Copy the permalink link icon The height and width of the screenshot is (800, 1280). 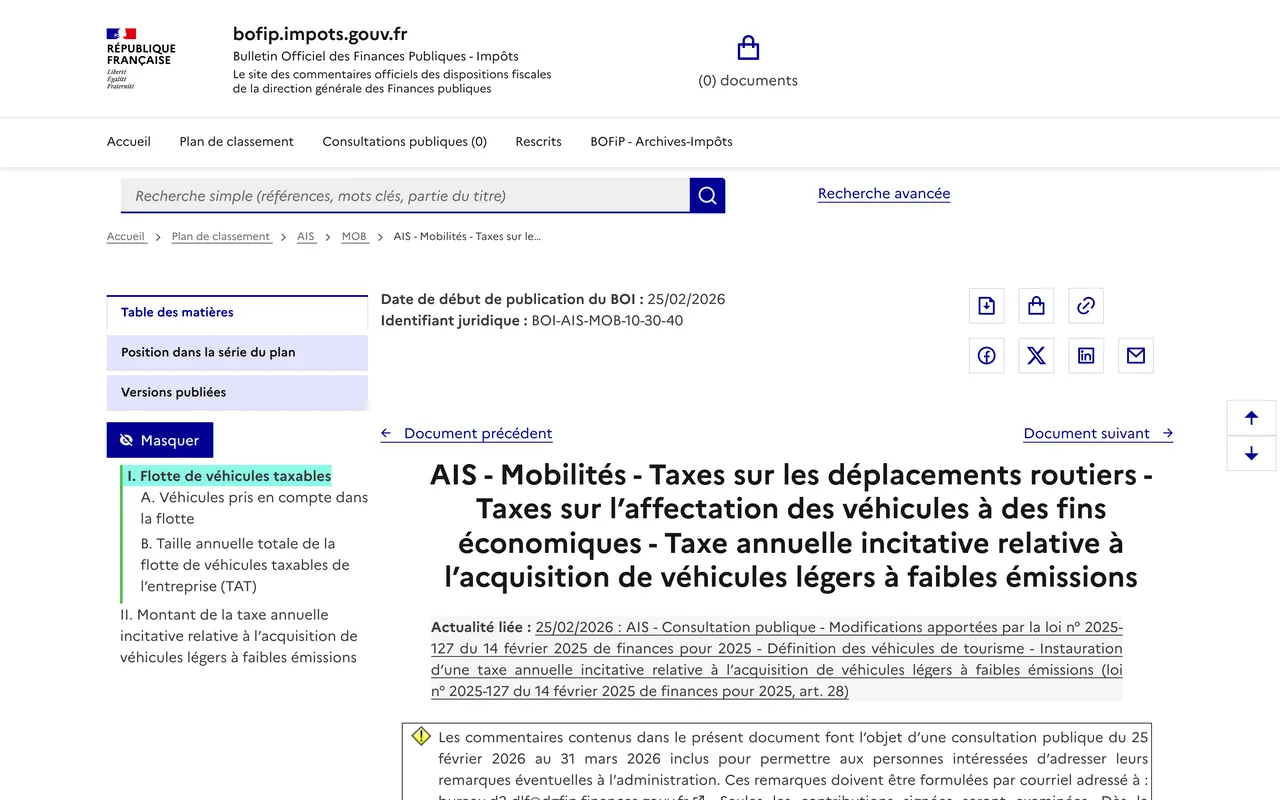point(1086,306)
